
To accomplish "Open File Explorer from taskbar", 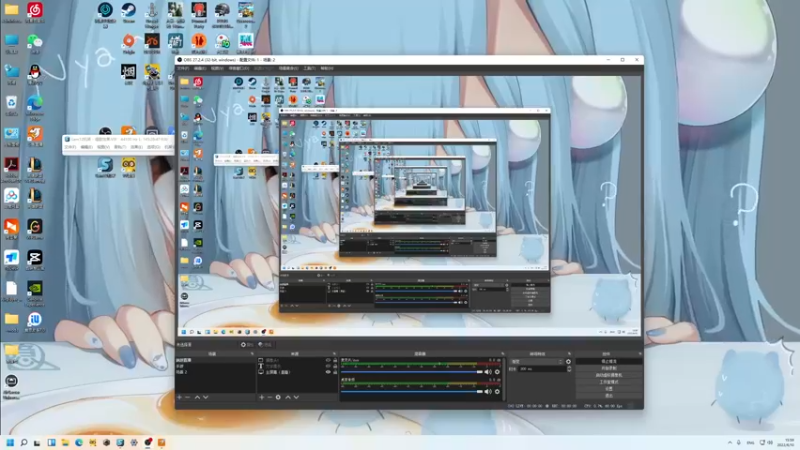I will click(x=65, y=442).
